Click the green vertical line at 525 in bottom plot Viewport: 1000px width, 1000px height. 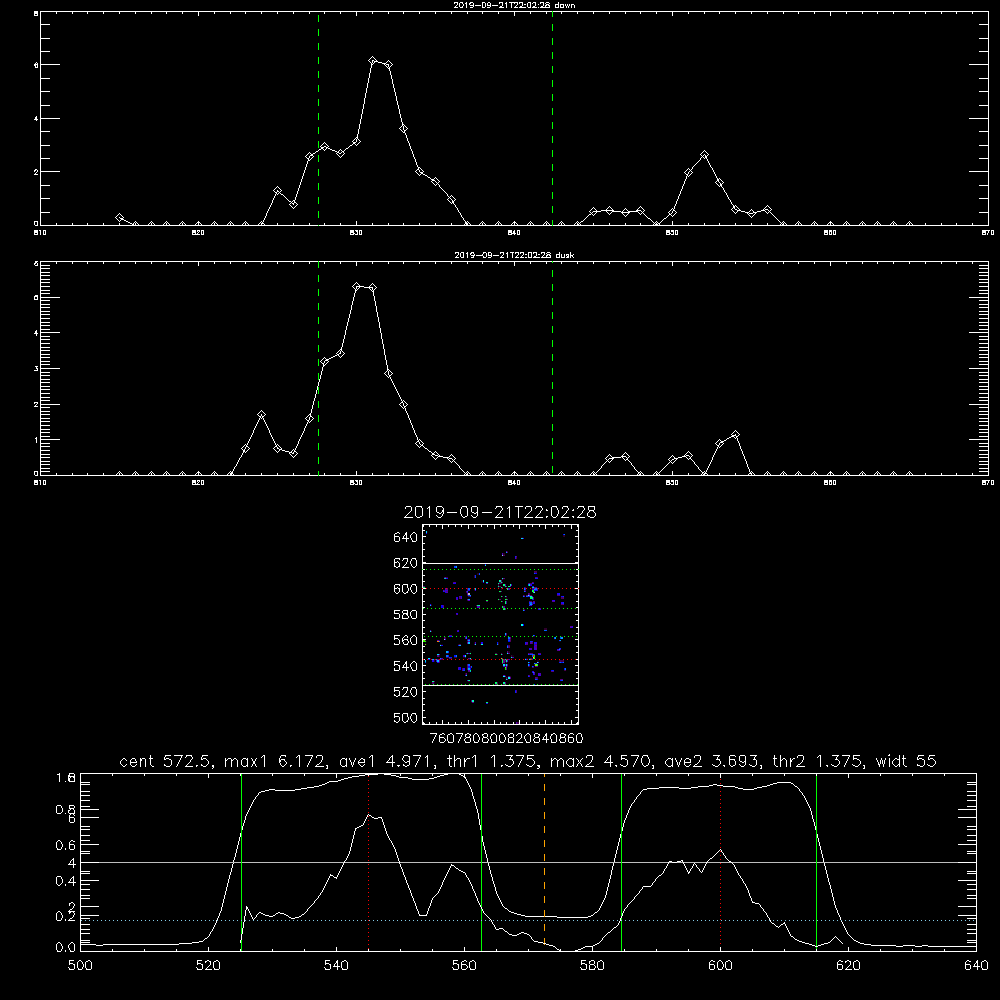click(x=241, y=861)
